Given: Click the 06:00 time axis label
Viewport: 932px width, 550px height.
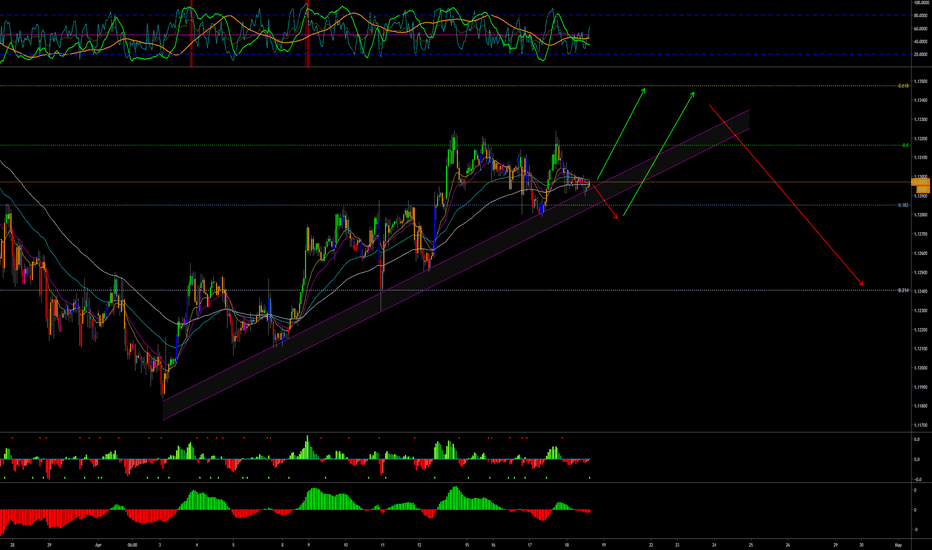Looking at the screenshot, I should pos(133,545).
